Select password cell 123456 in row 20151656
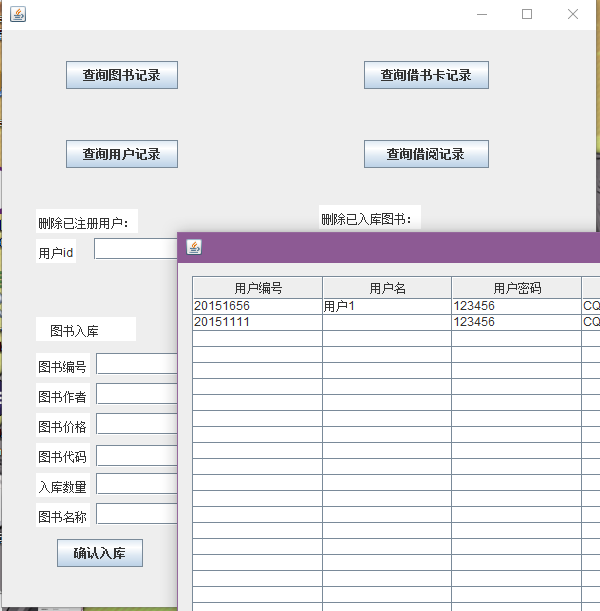This screenshot has width=600, height=611. 517,306
